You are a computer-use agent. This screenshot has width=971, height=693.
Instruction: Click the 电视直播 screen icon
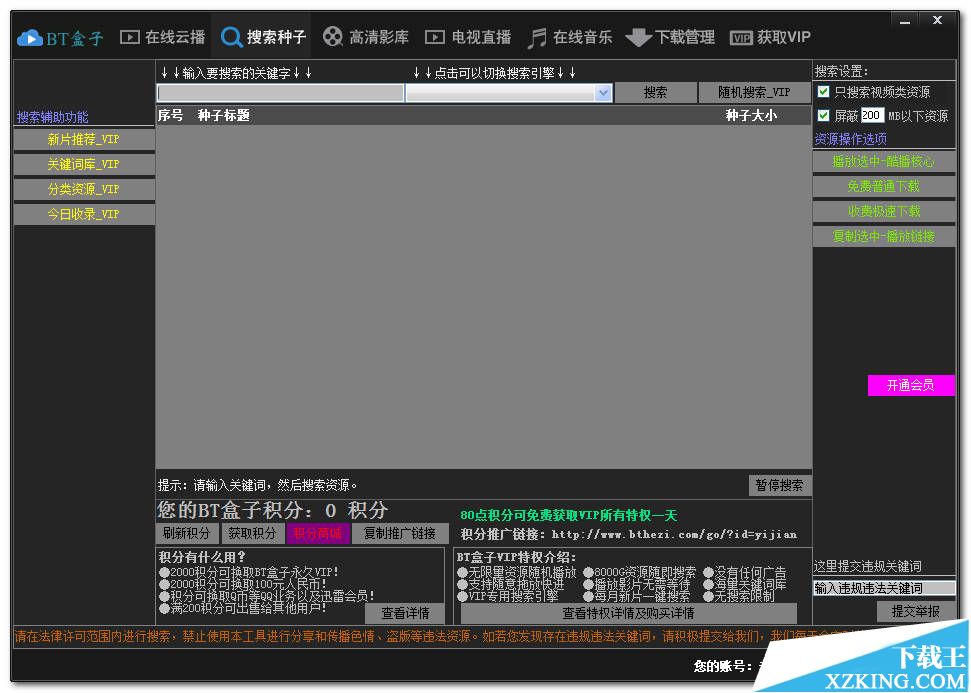tap(435, 37)
